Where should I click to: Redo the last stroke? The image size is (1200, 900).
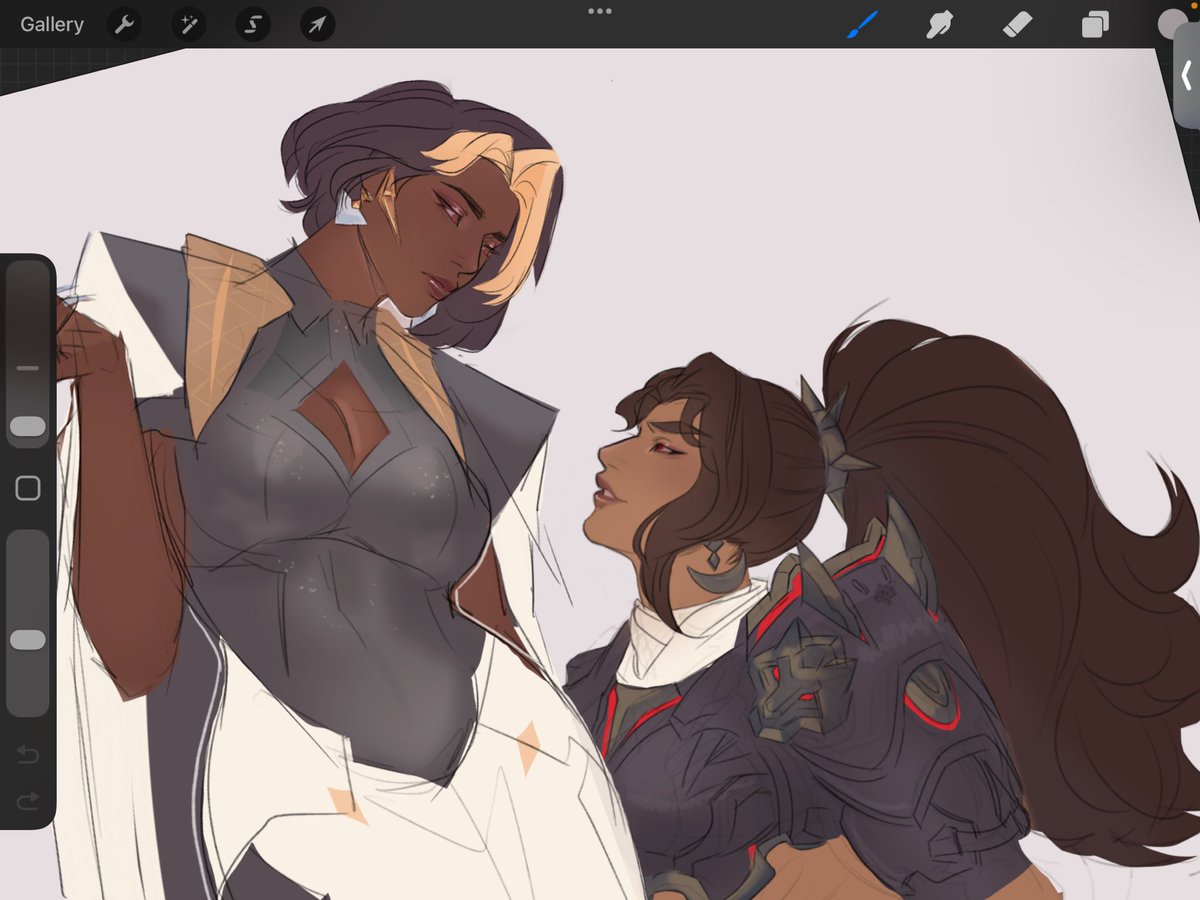pos(28,799)
